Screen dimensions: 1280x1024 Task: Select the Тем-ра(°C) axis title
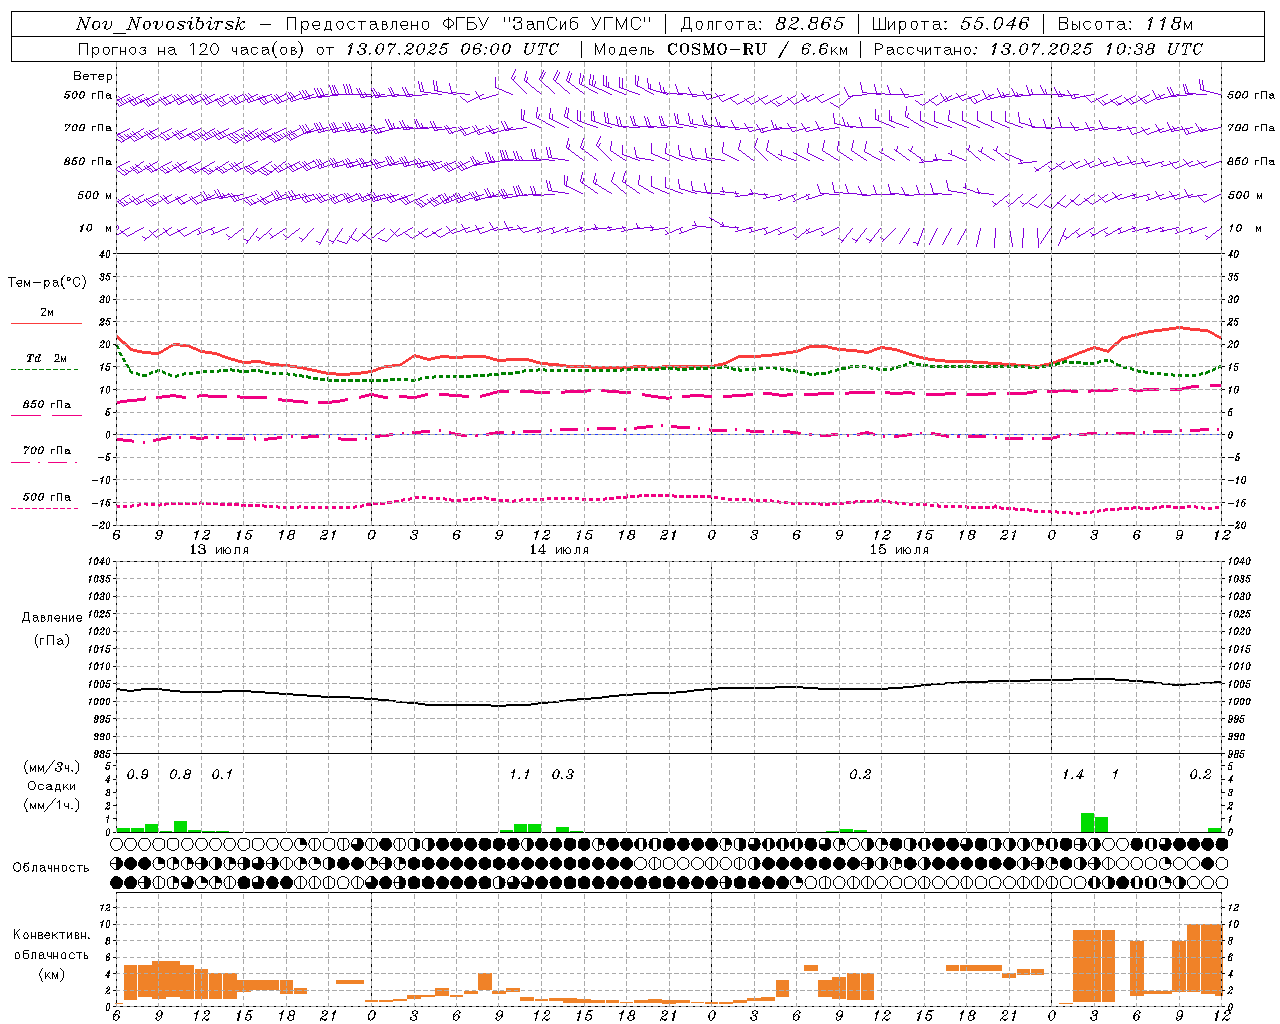pos(47,283)
